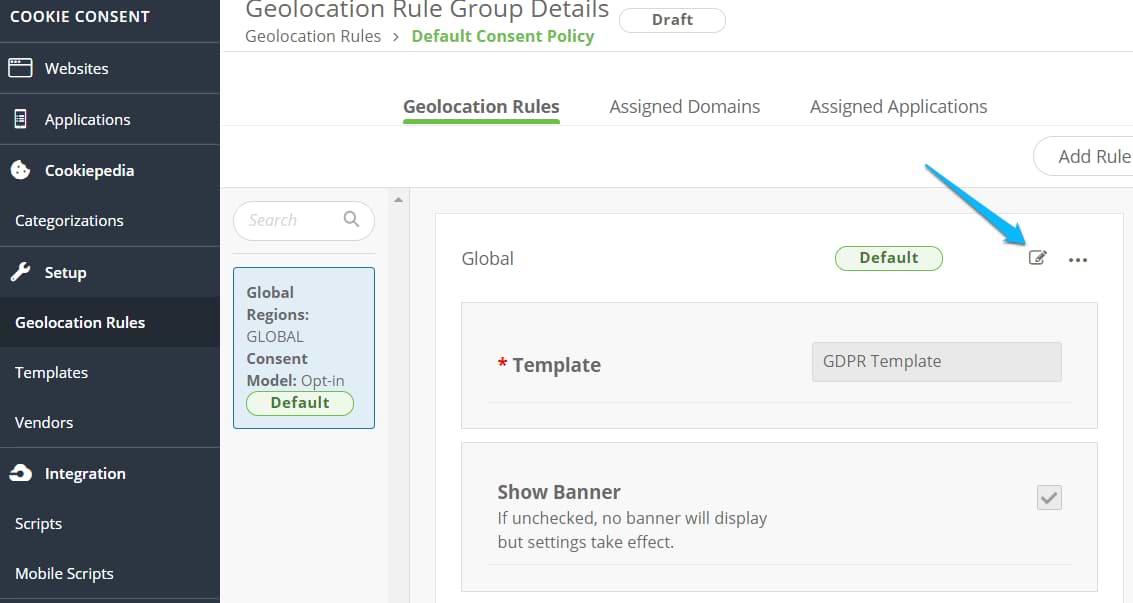Click the Applications mobile icon in sidebar
This screenshot has width=1133, height=603.
pyautogui.click(x=20, y=119)
